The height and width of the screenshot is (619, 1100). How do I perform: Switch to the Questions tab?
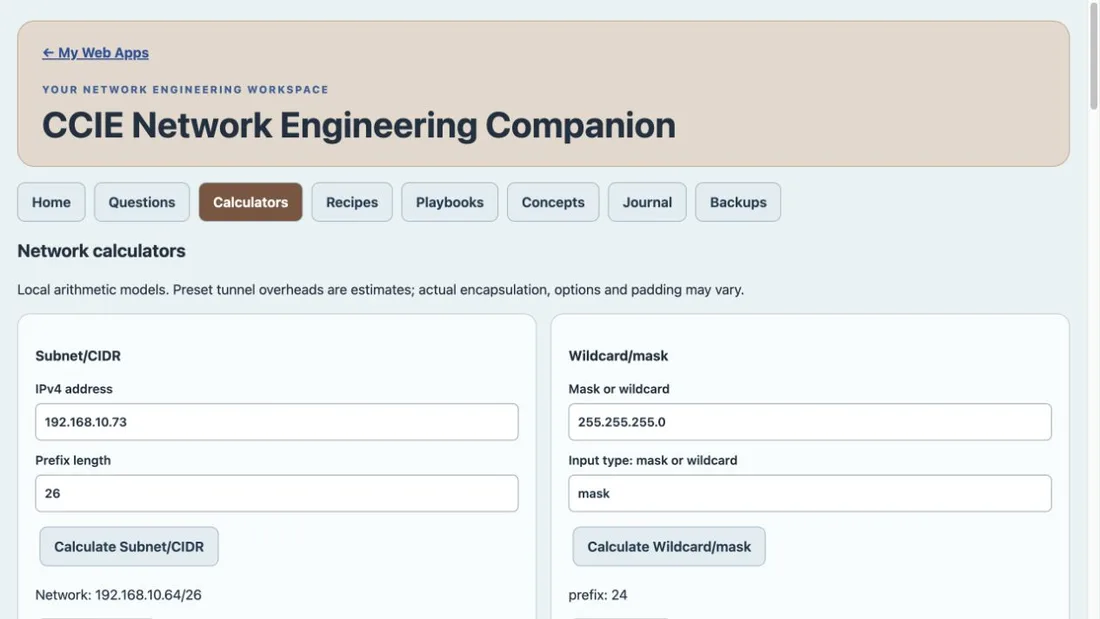coord(142,202)
